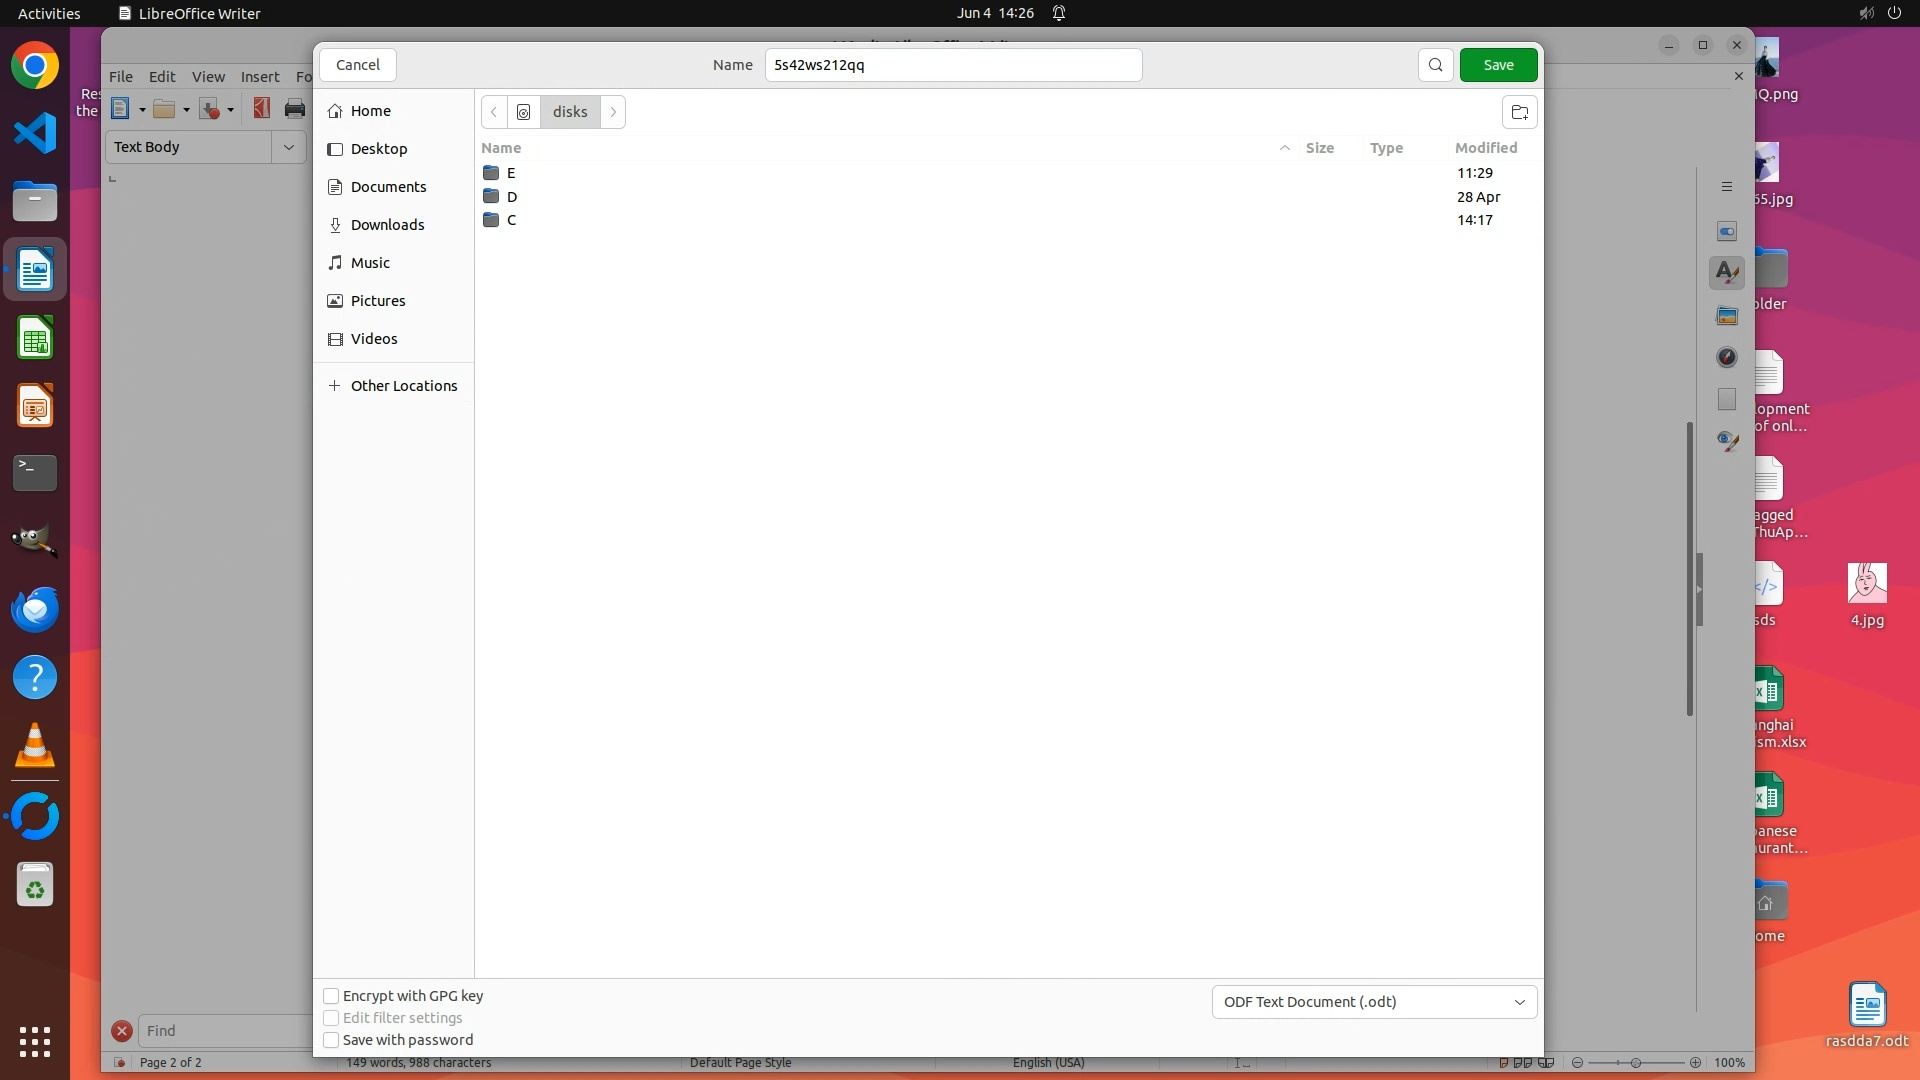1920x1080 pixels.
Task: Enable Encrypt with GPG key
Action: (331, 996)
